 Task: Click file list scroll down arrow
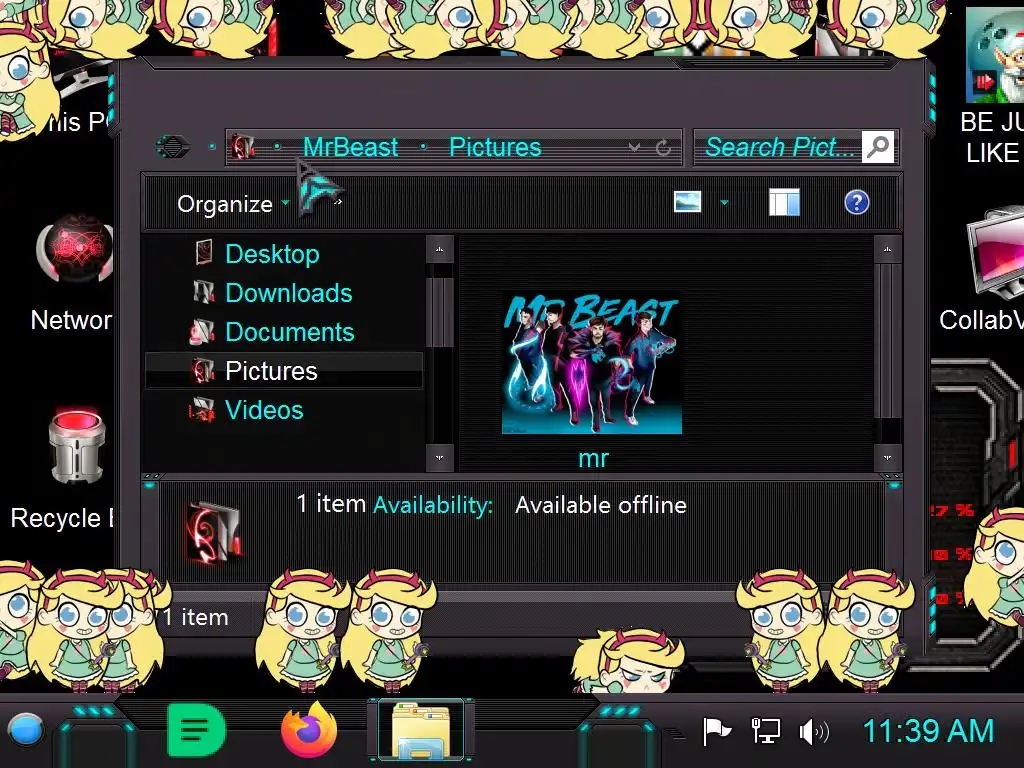point(887,458)
